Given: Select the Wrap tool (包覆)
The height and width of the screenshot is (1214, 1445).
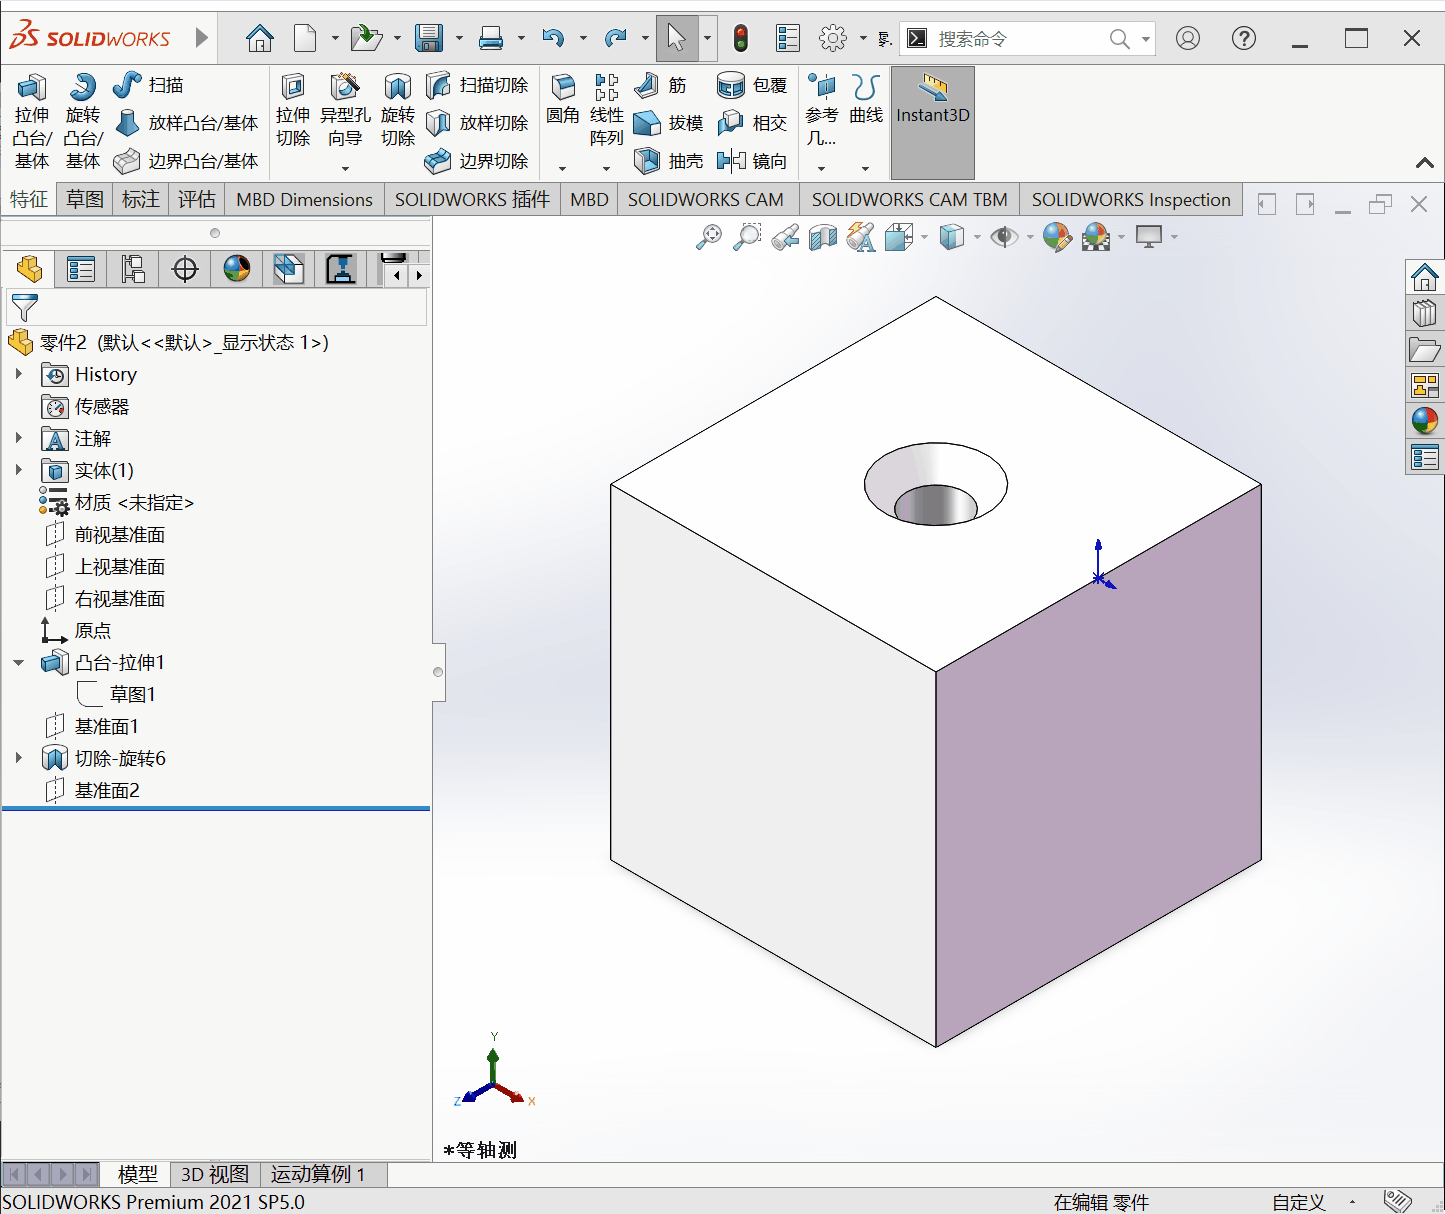Looking at the screenshot, I should tap(752, 85).
